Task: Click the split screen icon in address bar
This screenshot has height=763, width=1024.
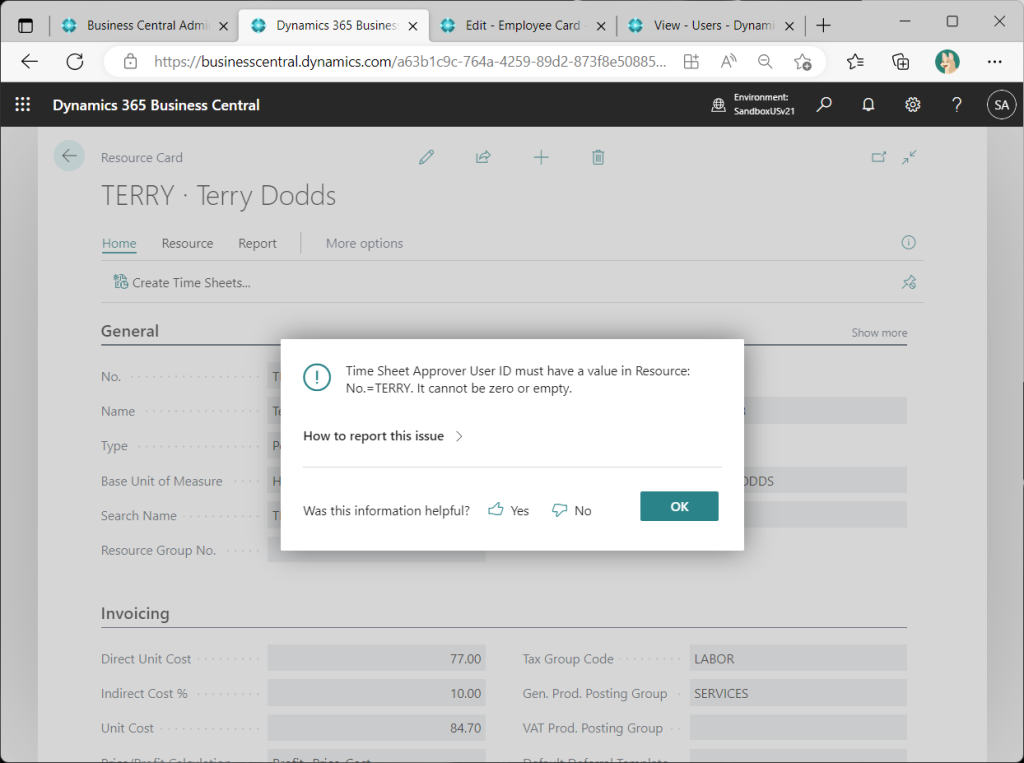Action: (691, 61)
